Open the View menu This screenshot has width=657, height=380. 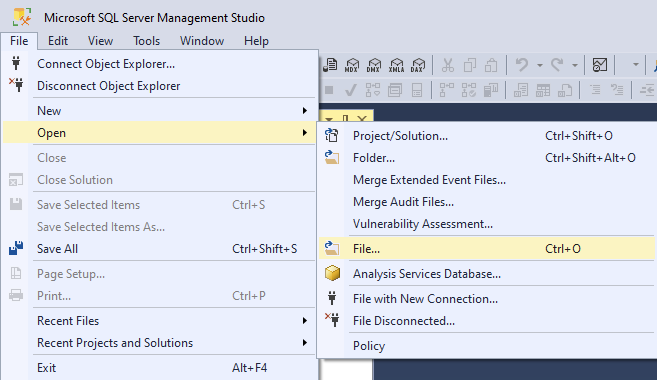[x=100, y=41]
